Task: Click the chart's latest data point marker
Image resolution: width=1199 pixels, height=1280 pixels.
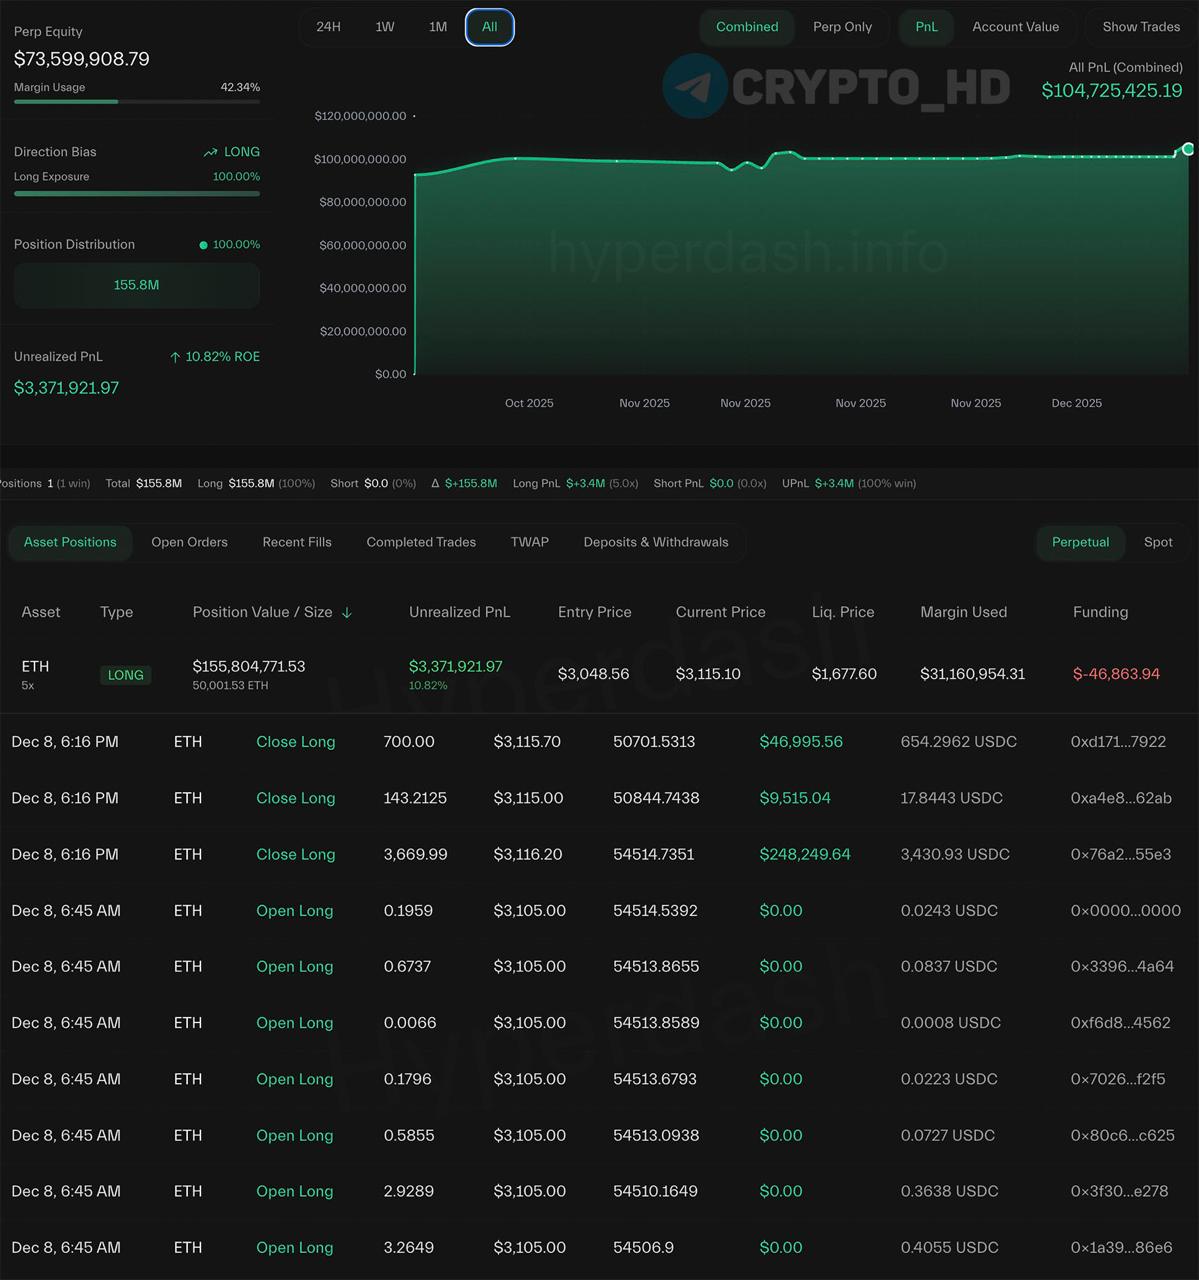Action: [1188, 149]
